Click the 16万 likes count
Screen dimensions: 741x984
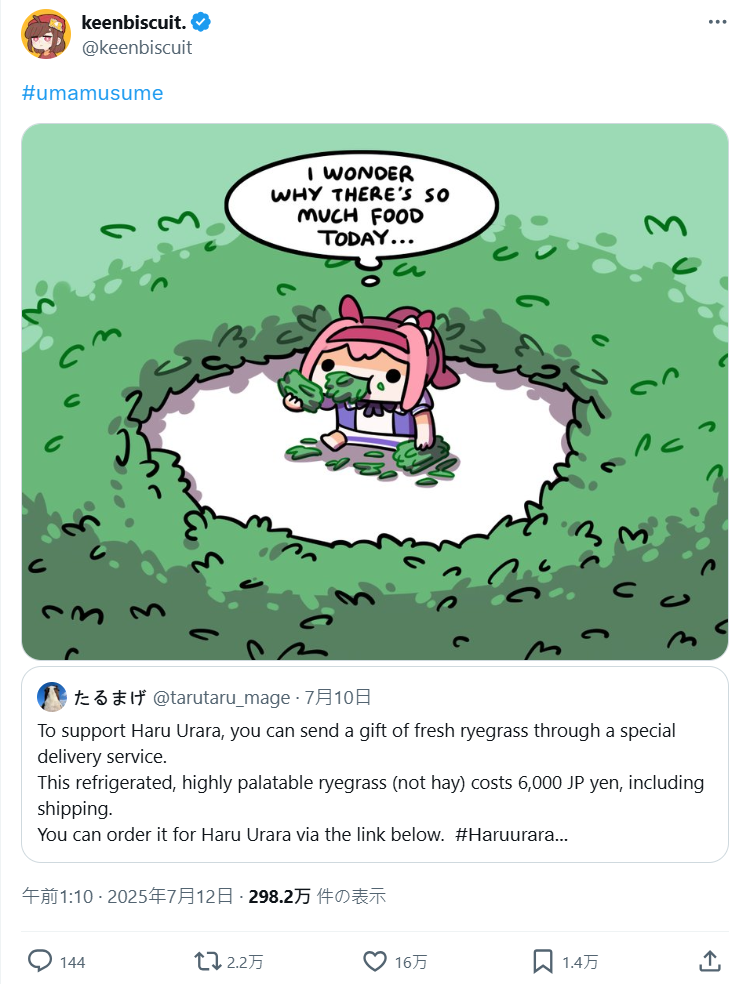click(x=411, y=962)
